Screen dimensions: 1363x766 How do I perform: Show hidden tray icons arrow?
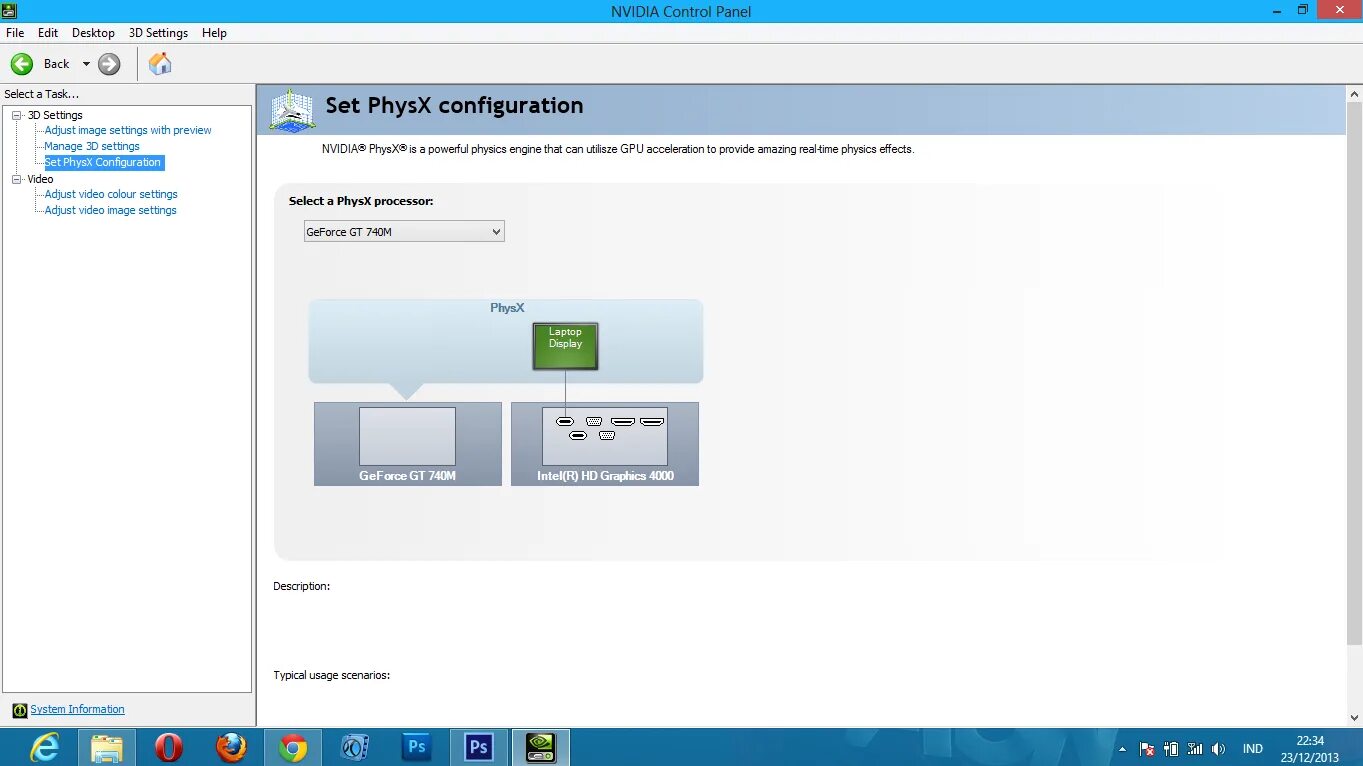coord(1122,748)
